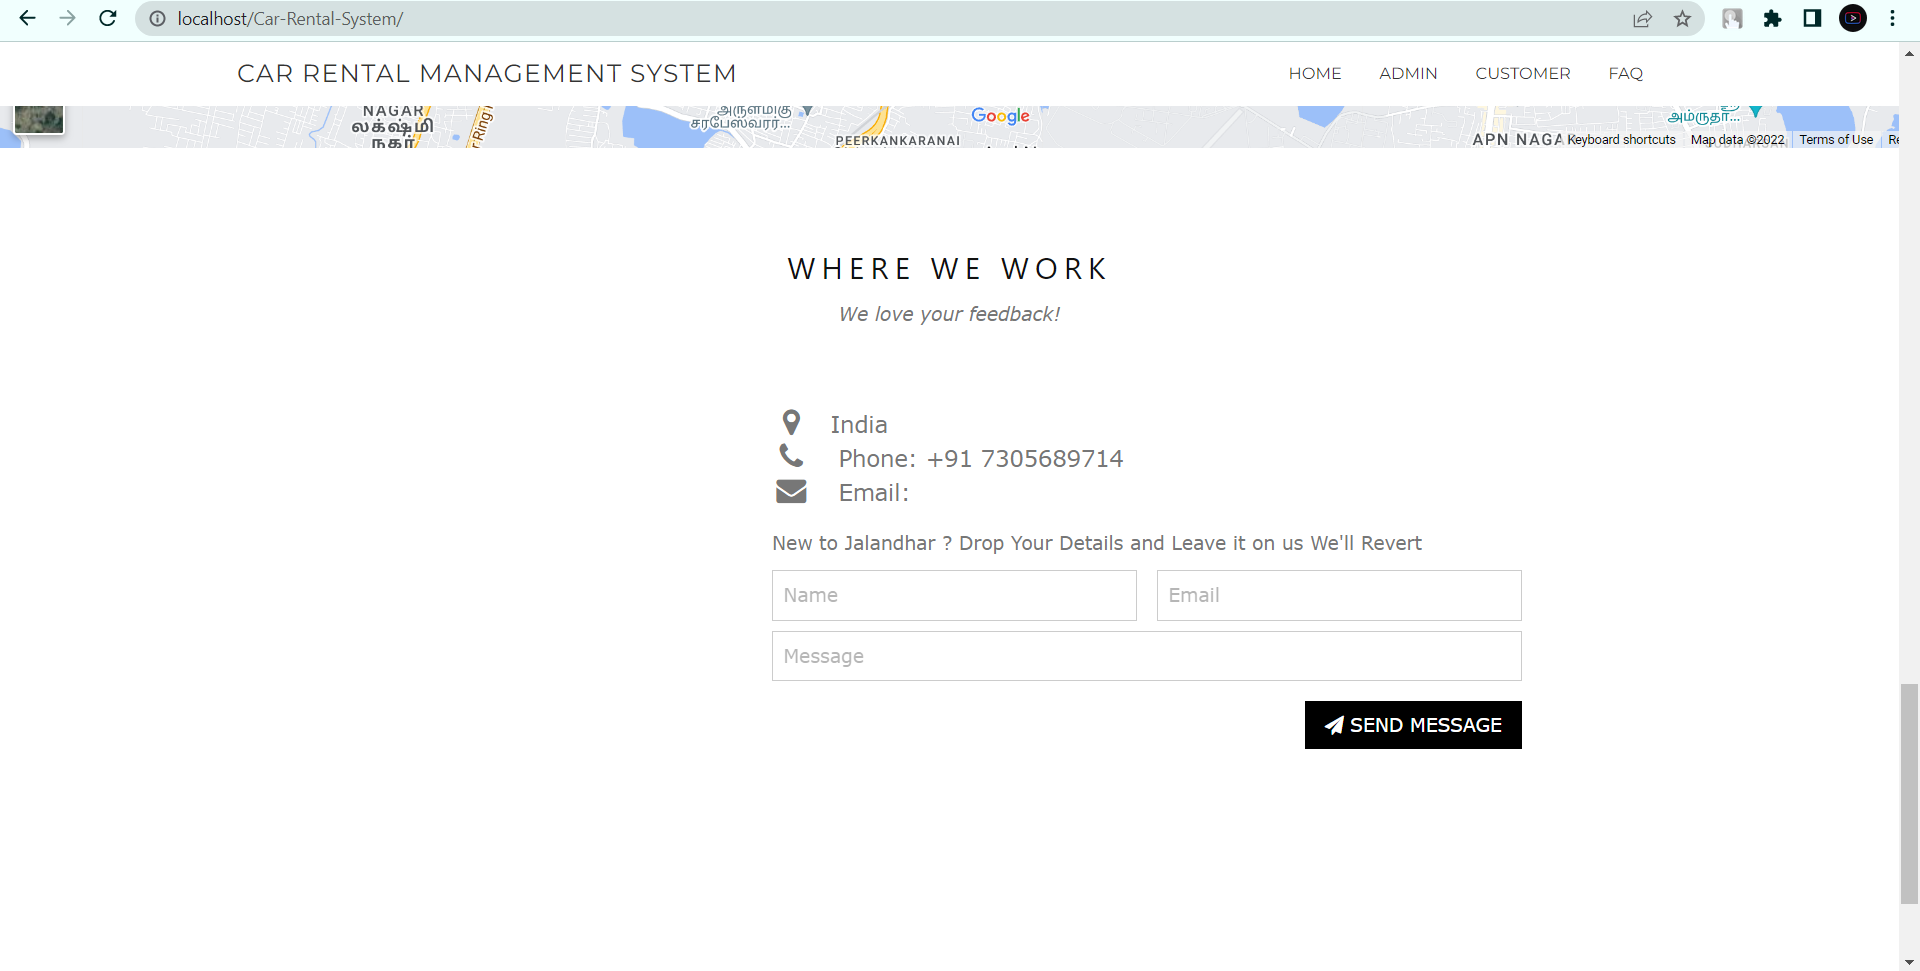Focus the Name input field
This screenshot has height=971, width=1920.
click(954, 595)
